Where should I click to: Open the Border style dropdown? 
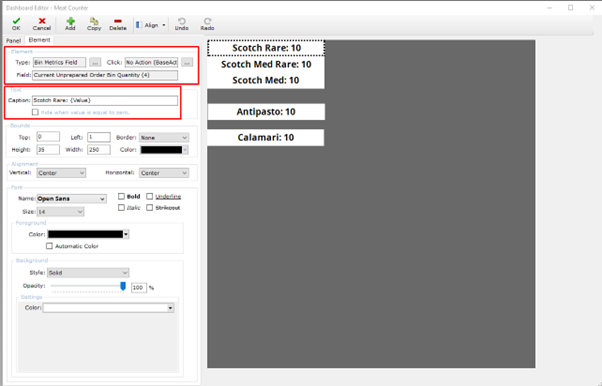click(x=164, y=137)
